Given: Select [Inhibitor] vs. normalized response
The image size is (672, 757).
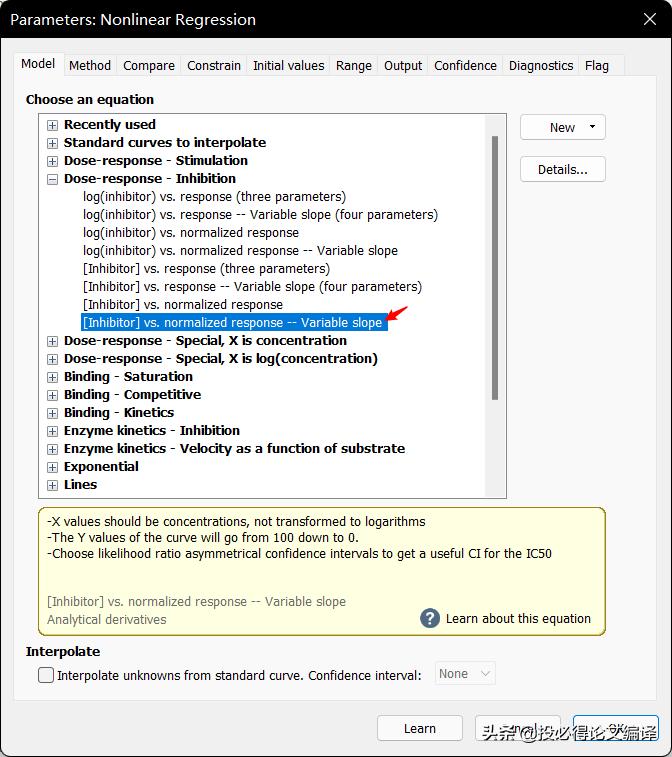Looking at the screenshot, I should coord(183,305).
